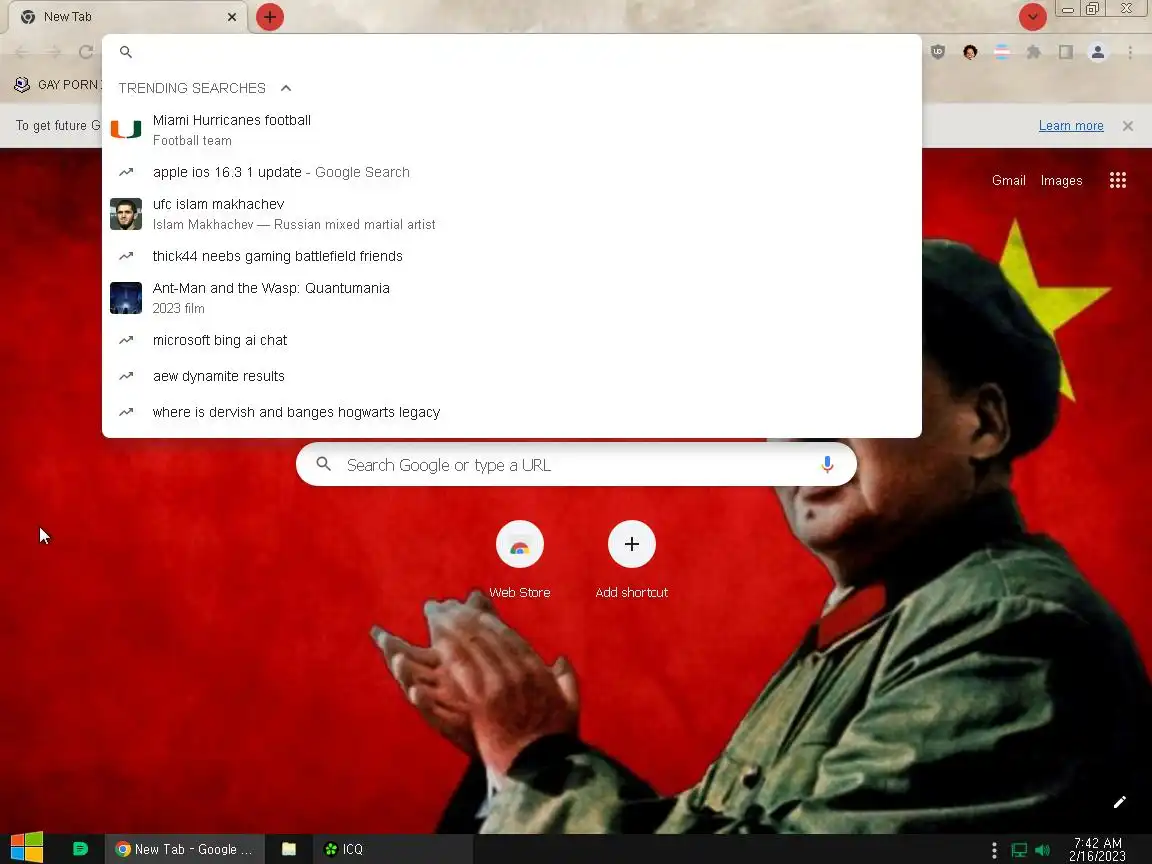Screen dimensions: 1152x864
Task: Open the Extensions puzzle piece menu
Action: coord(1034,52)
